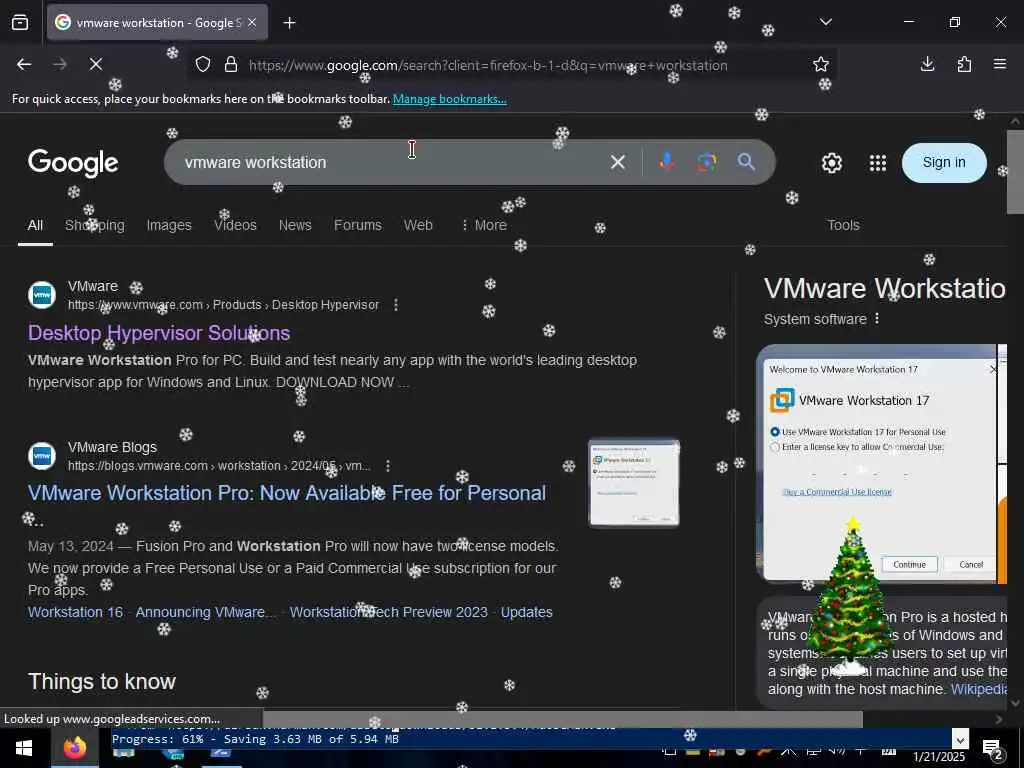Viewport: 1024px width, 768px height.
Task: Close the vmware workstation Google tab
Action: point(252,23)
